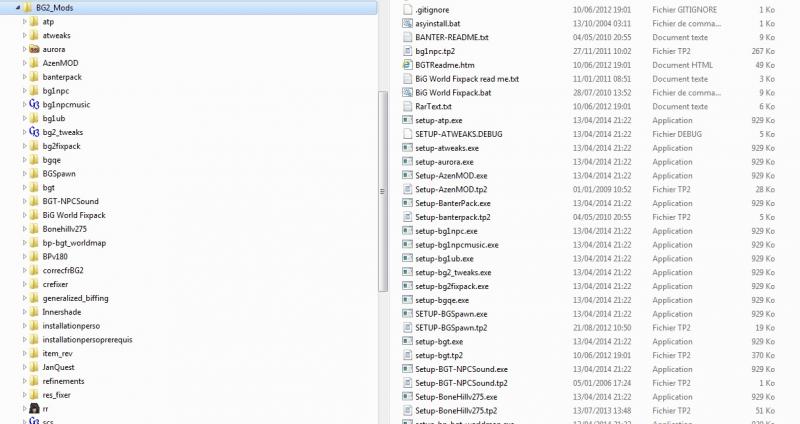
Task: Click the bg2_tweaks G3 icon in tree
Action: [x=34, y=132]
